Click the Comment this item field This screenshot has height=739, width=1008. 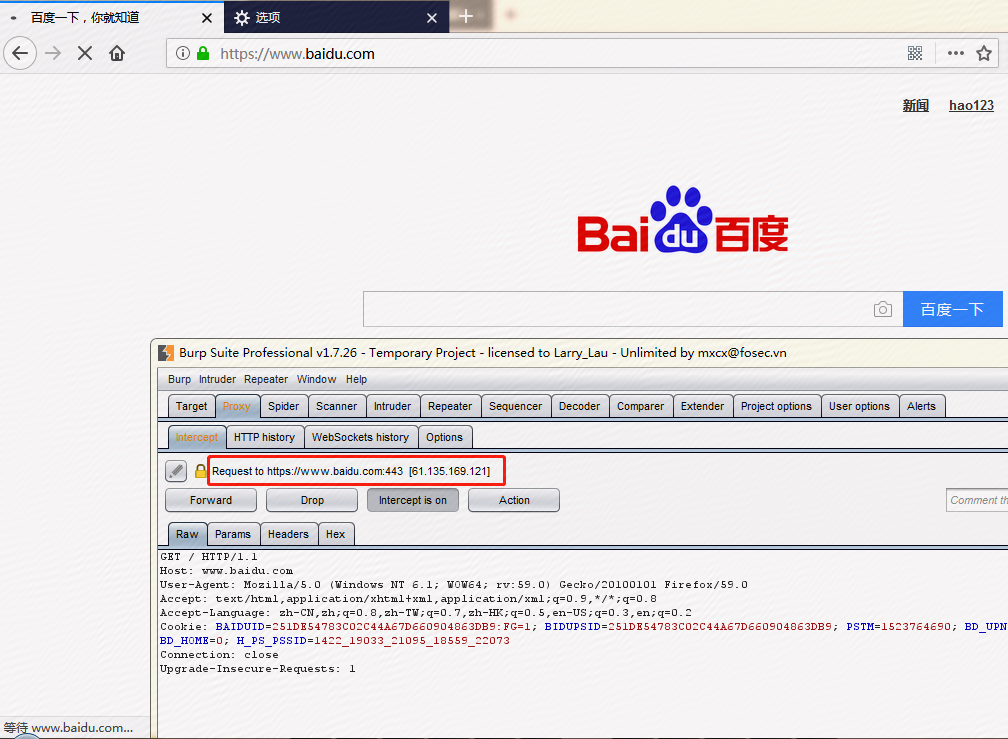[977, 500]
